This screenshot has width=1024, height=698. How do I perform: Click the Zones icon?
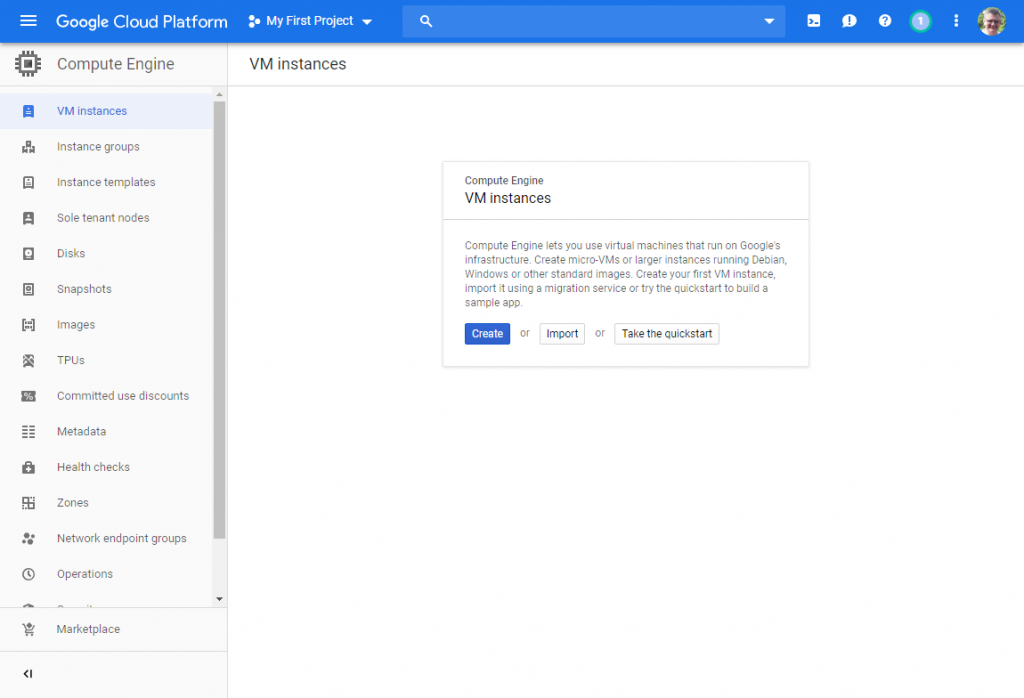28,503
